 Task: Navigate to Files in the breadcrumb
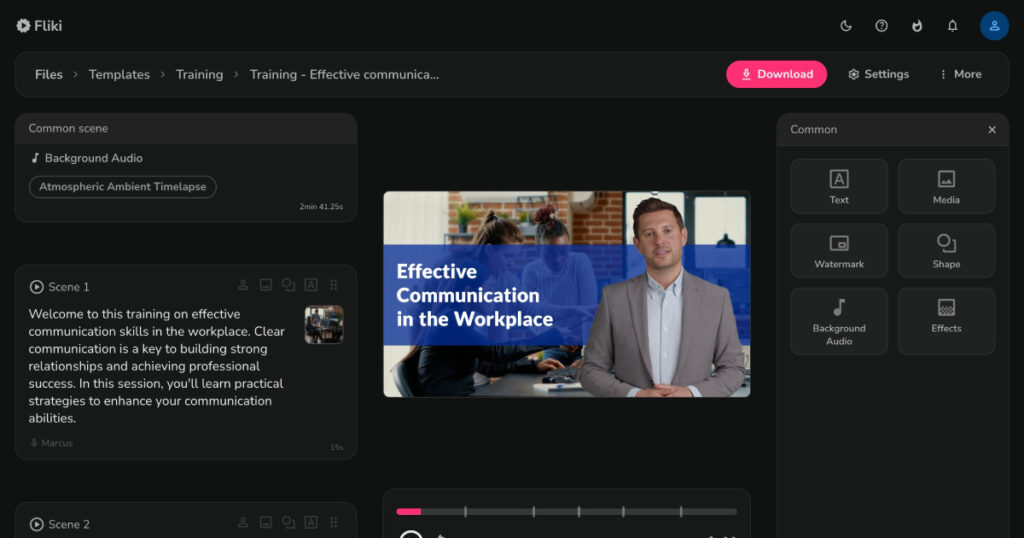(x=49, y=74)
